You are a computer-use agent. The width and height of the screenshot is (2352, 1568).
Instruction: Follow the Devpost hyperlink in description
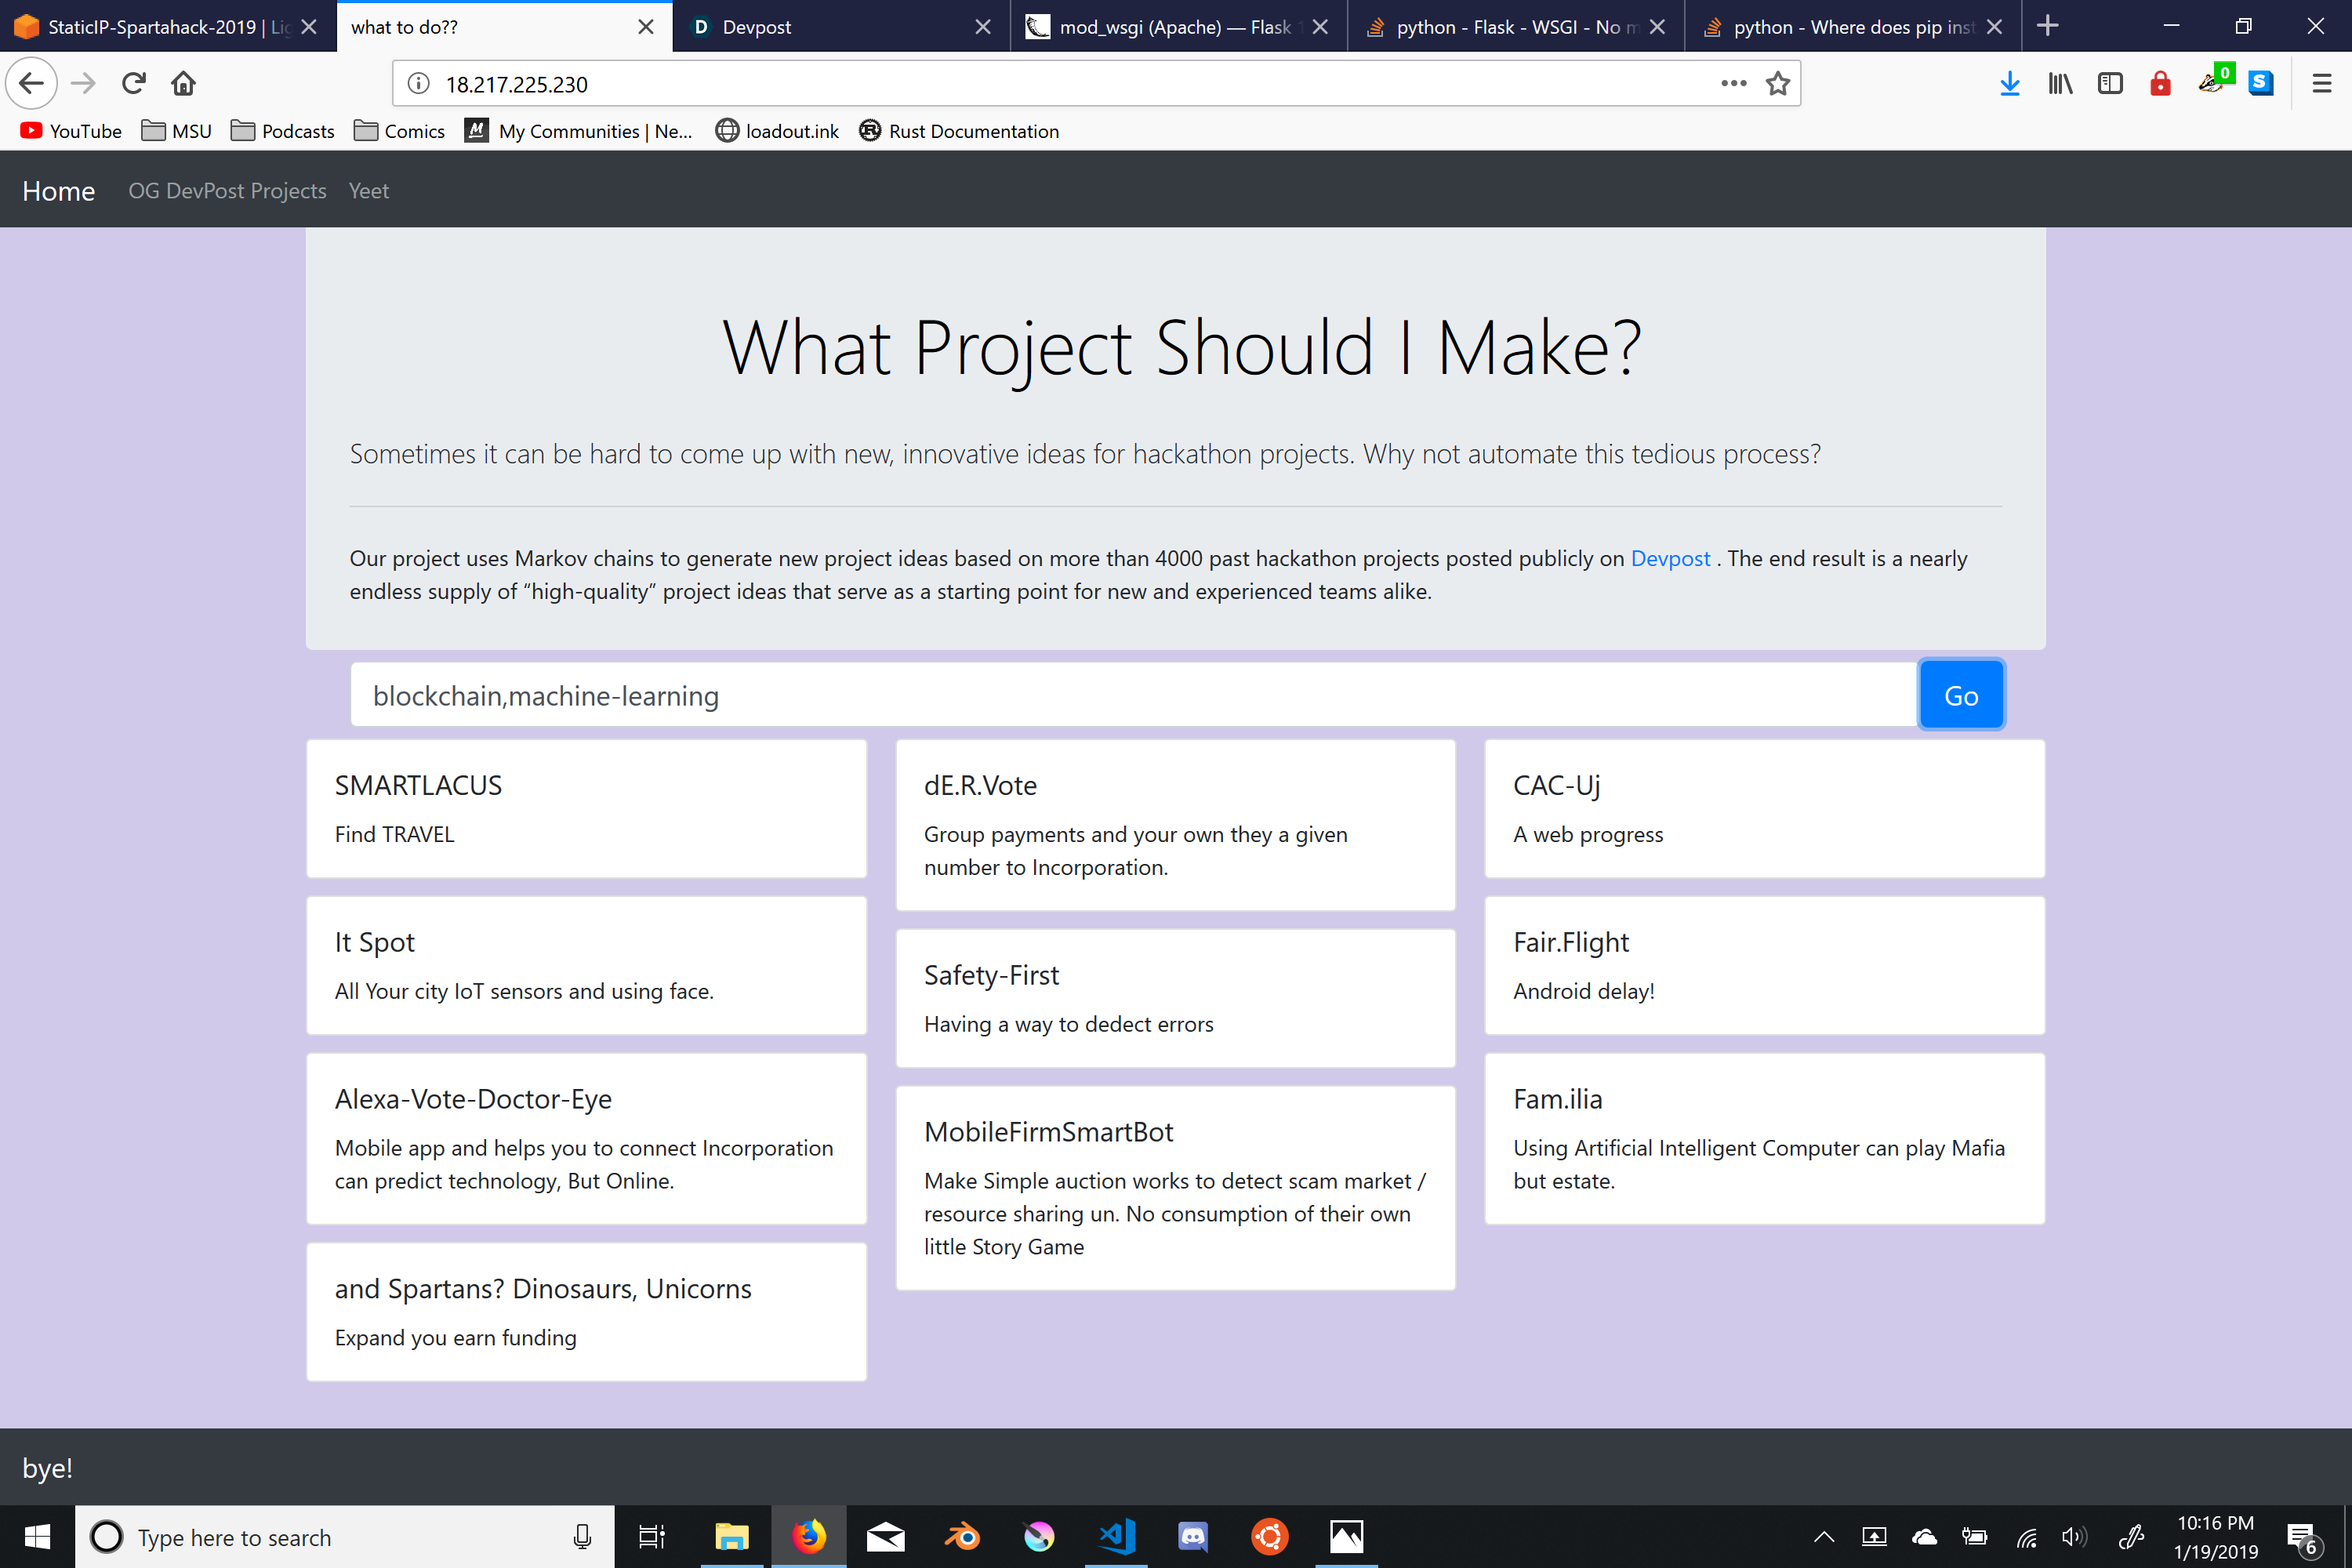1670,558
